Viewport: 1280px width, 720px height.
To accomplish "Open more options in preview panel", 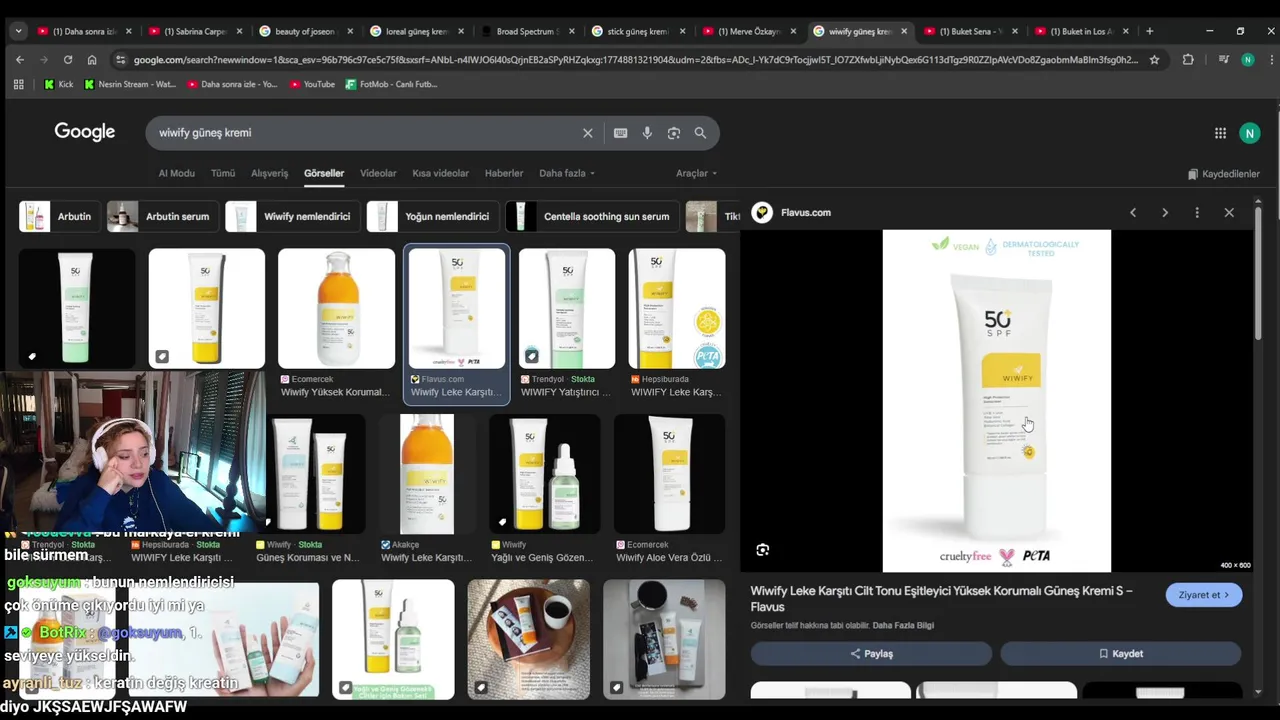I will coord(1197,212).
